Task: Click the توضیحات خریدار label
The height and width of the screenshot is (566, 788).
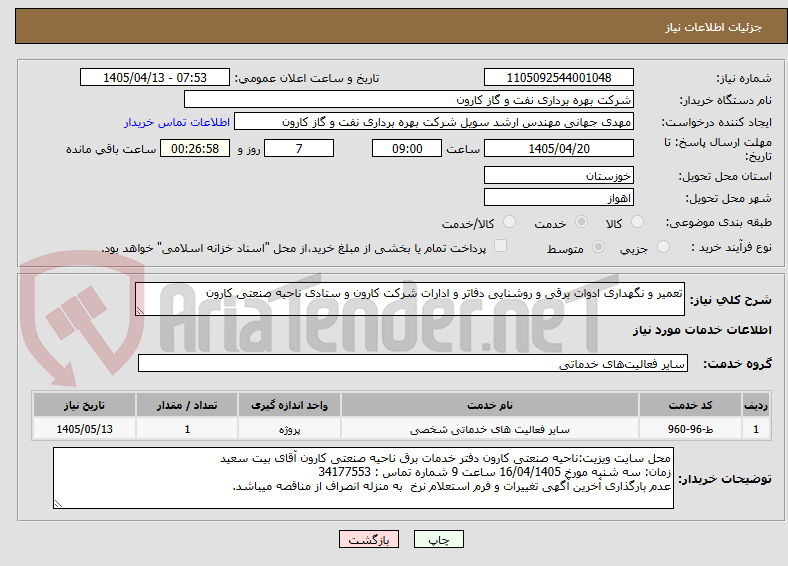Action: (x=725, y=479)
